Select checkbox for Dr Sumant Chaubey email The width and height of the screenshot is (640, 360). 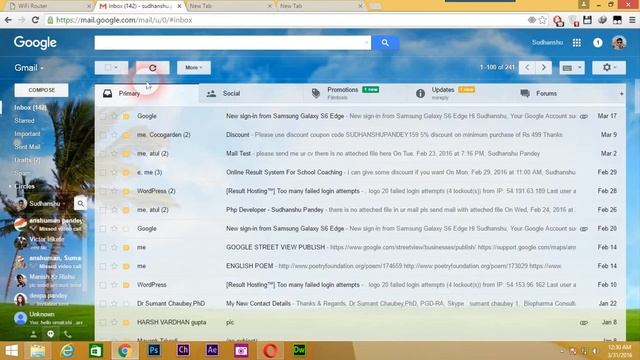(x=103, y=304)
